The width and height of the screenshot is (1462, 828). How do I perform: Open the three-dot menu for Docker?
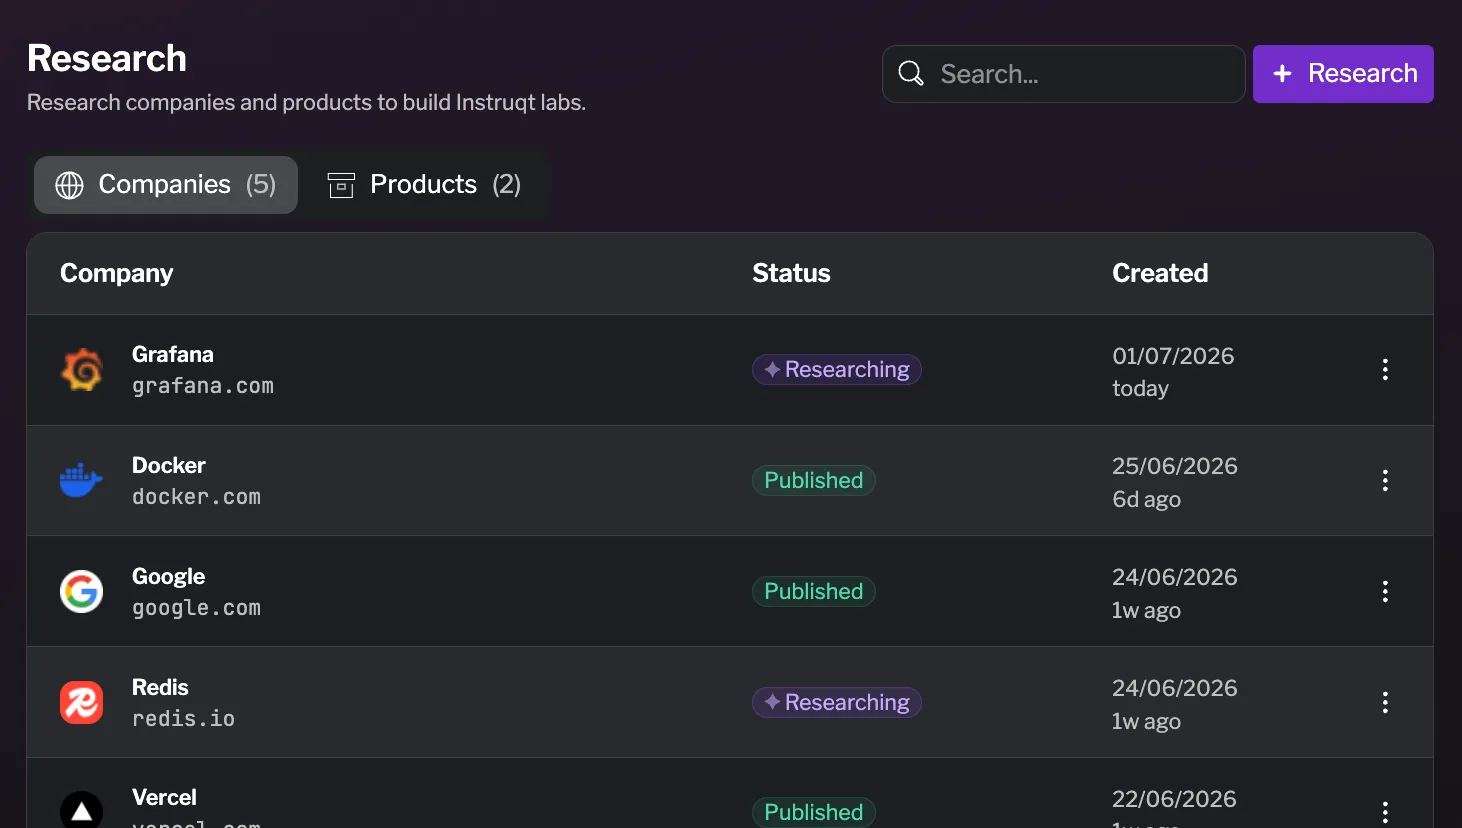1385,481
